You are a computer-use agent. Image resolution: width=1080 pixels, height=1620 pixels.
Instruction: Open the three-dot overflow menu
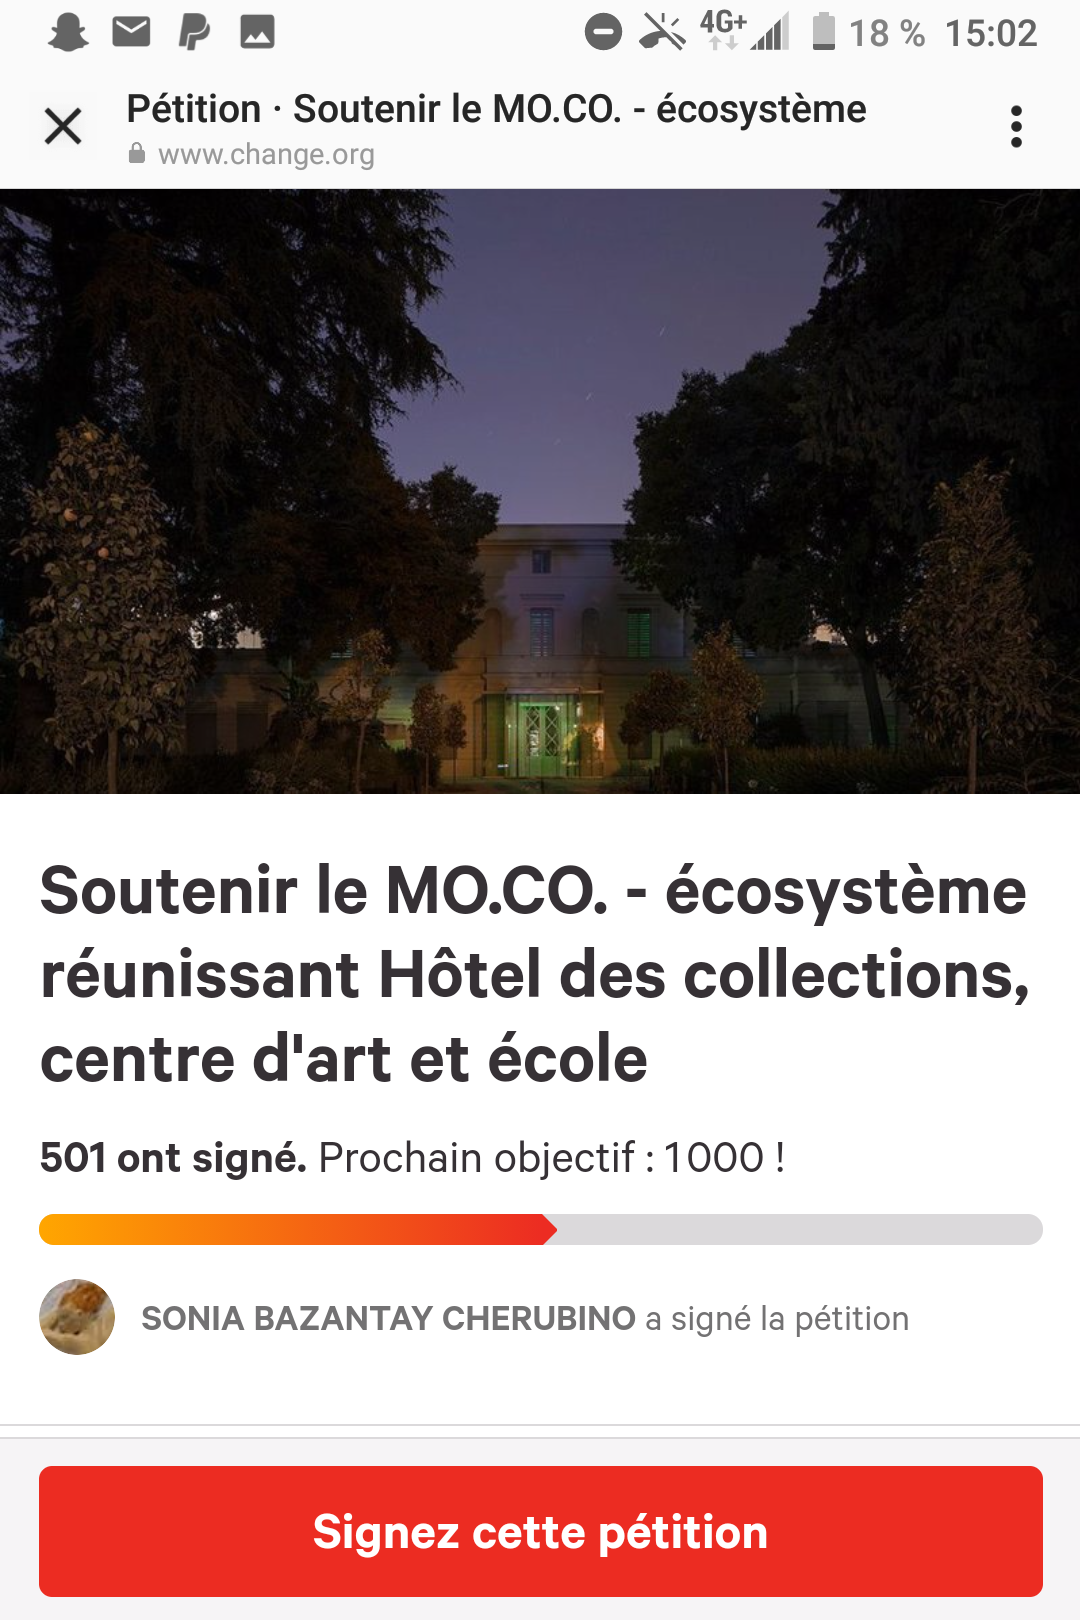pos(1016,127)
